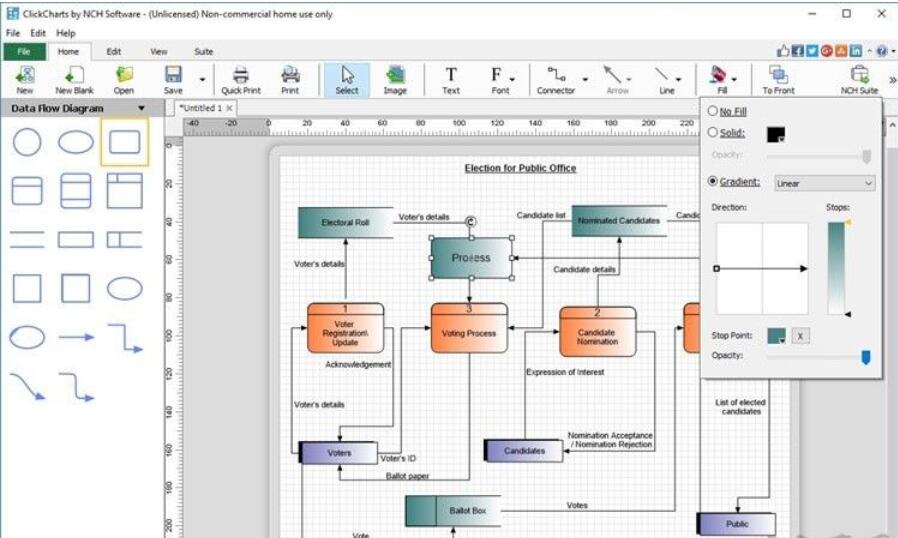Open the Arrow tool dropdown arrow

pos(629,79)
